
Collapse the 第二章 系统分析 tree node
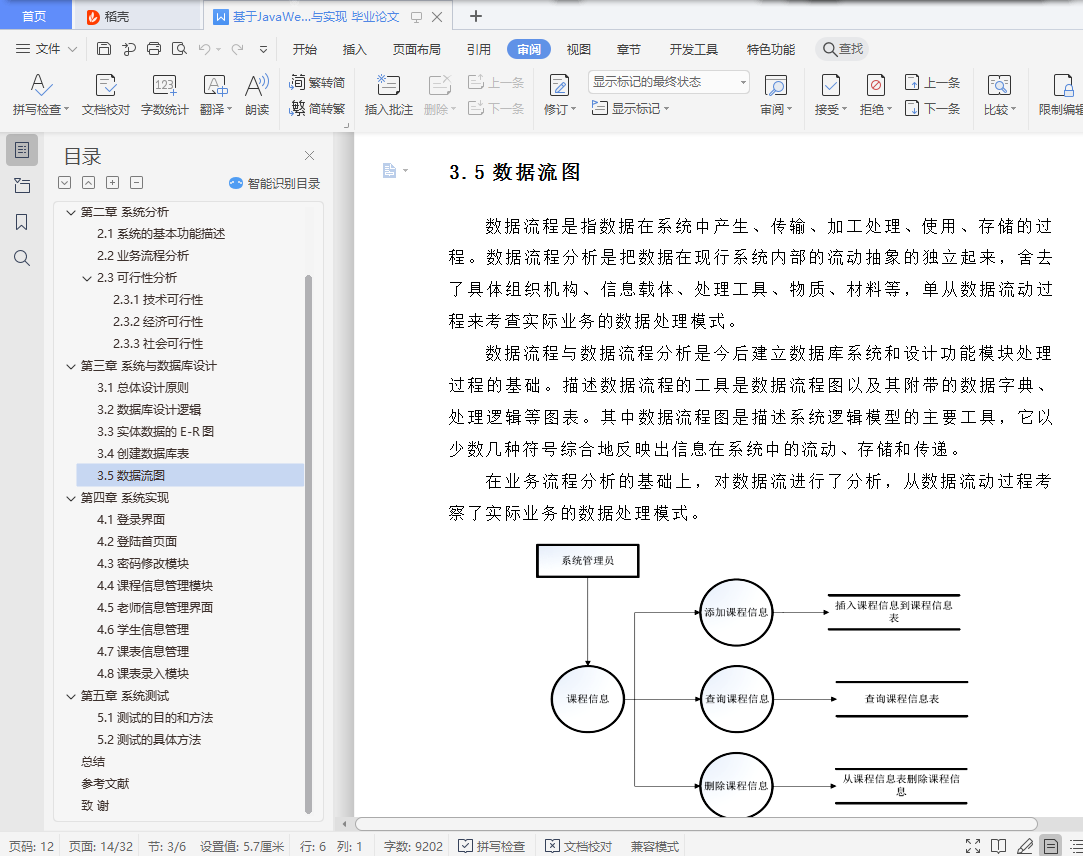tap(70, 212)
